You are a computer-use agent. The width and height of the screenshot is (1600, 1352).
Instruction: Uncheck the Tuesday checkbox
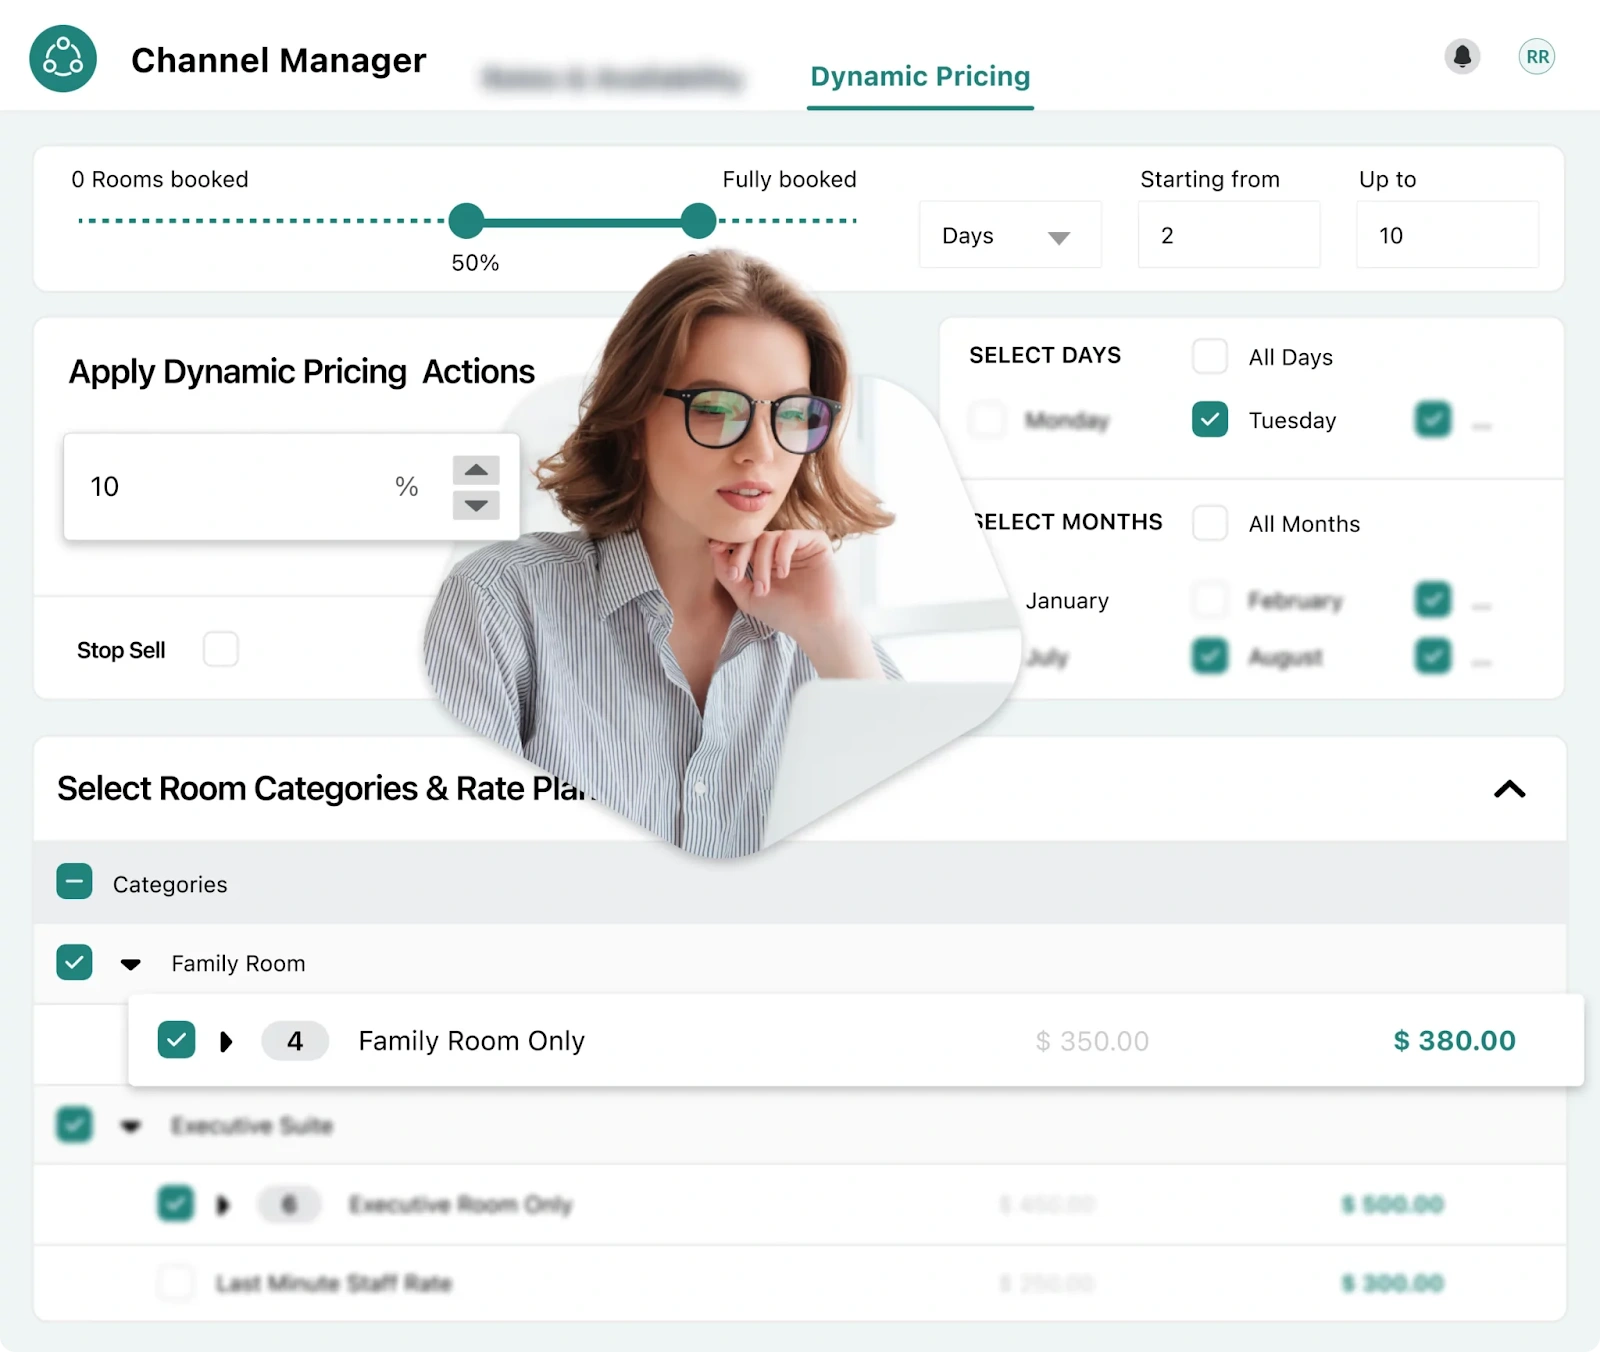1210,419
